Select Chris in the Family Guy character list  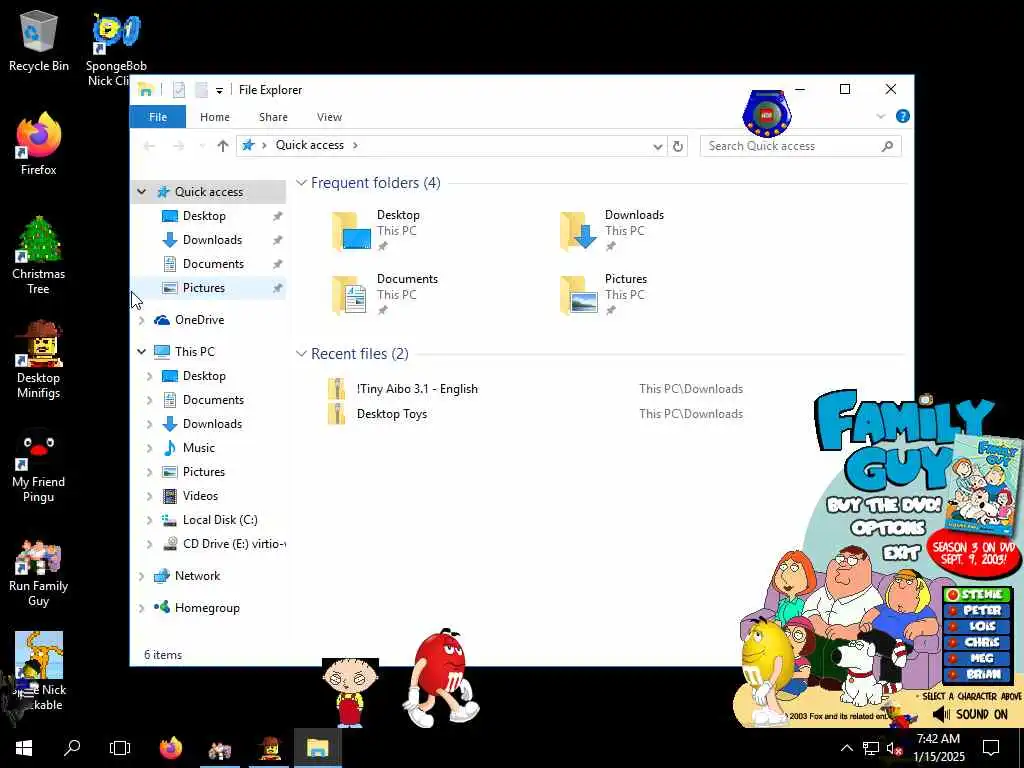pyautogui.click(x=977, y=642)
